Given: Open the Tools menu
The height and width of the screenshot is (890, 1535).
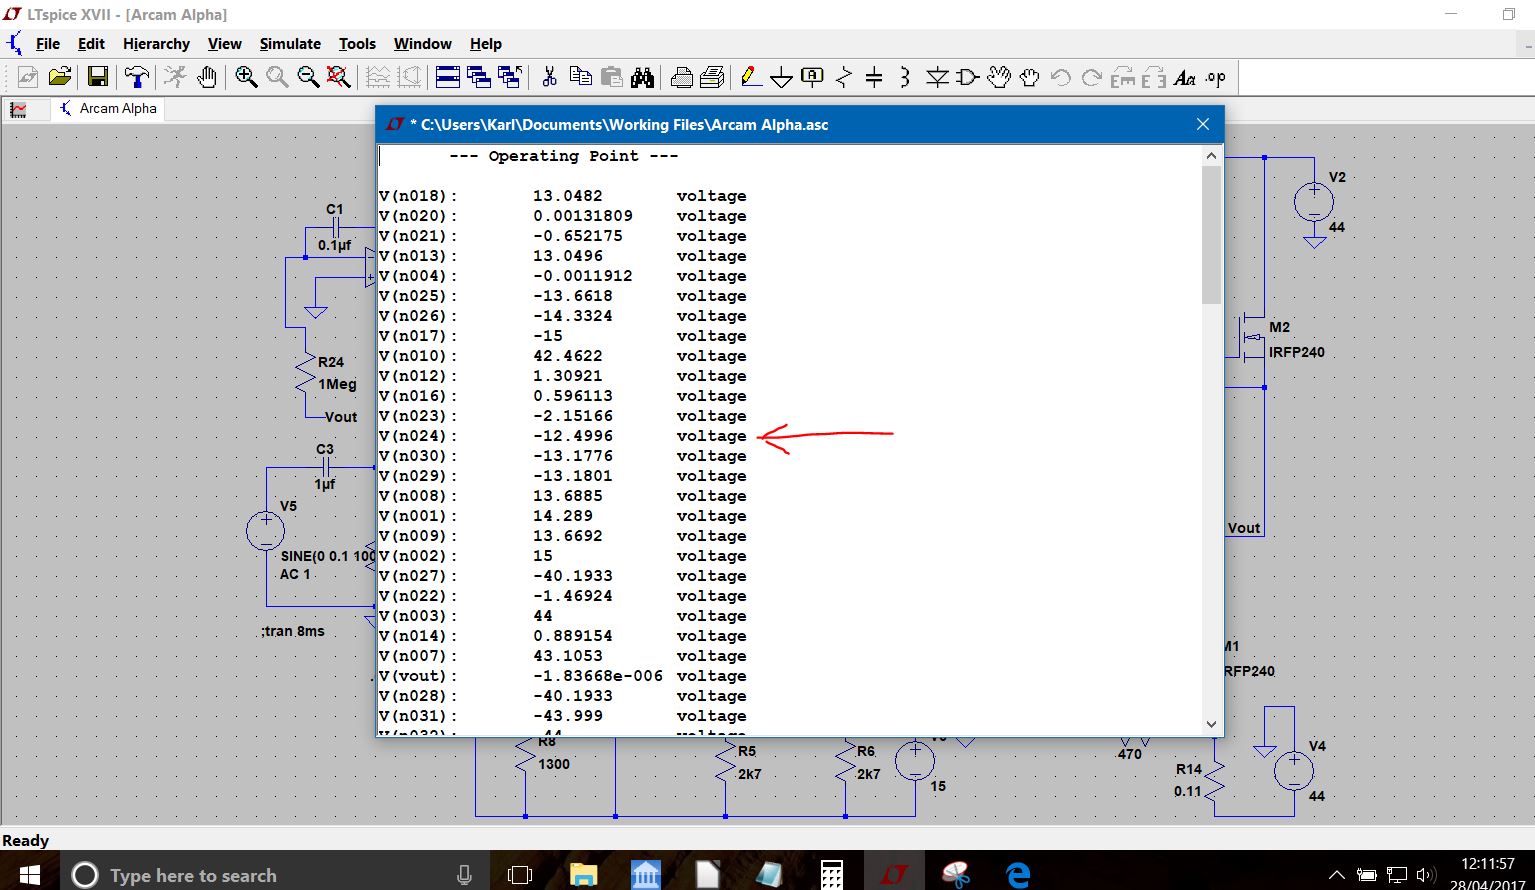Looking at the screenshot, I should tap(357, 44).
